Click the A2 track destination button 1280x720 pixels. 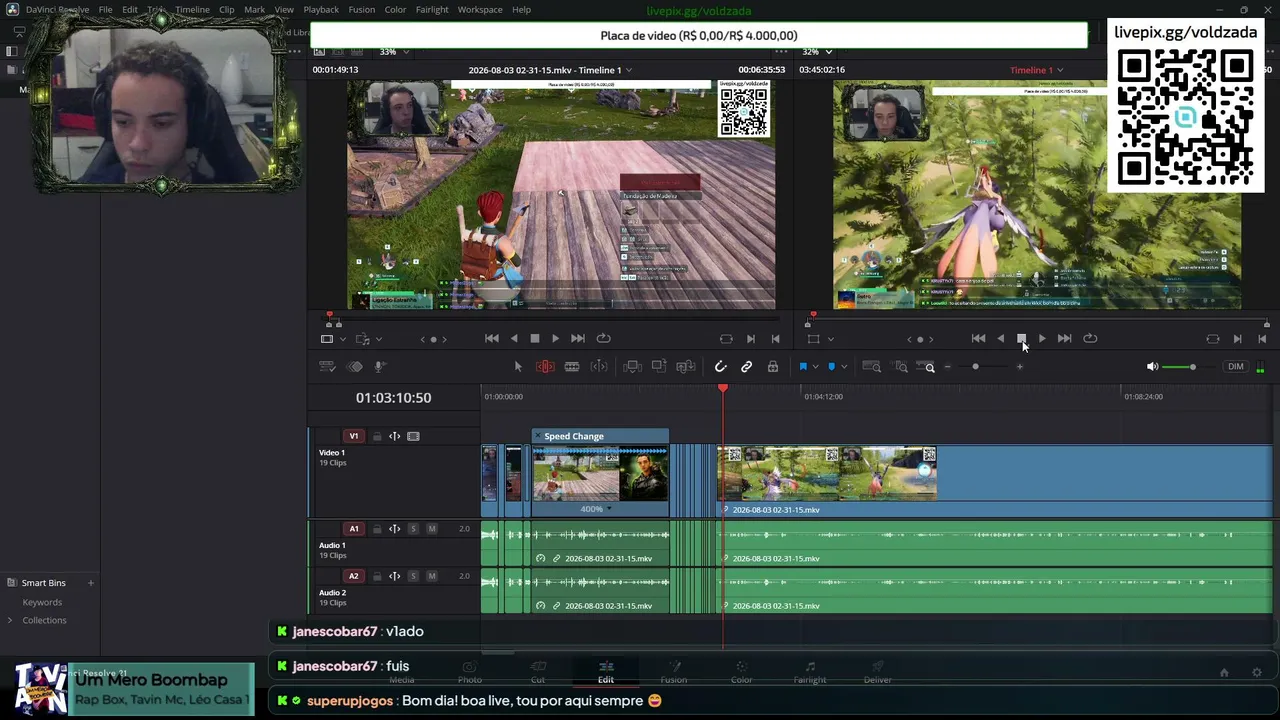pos(353,577)
